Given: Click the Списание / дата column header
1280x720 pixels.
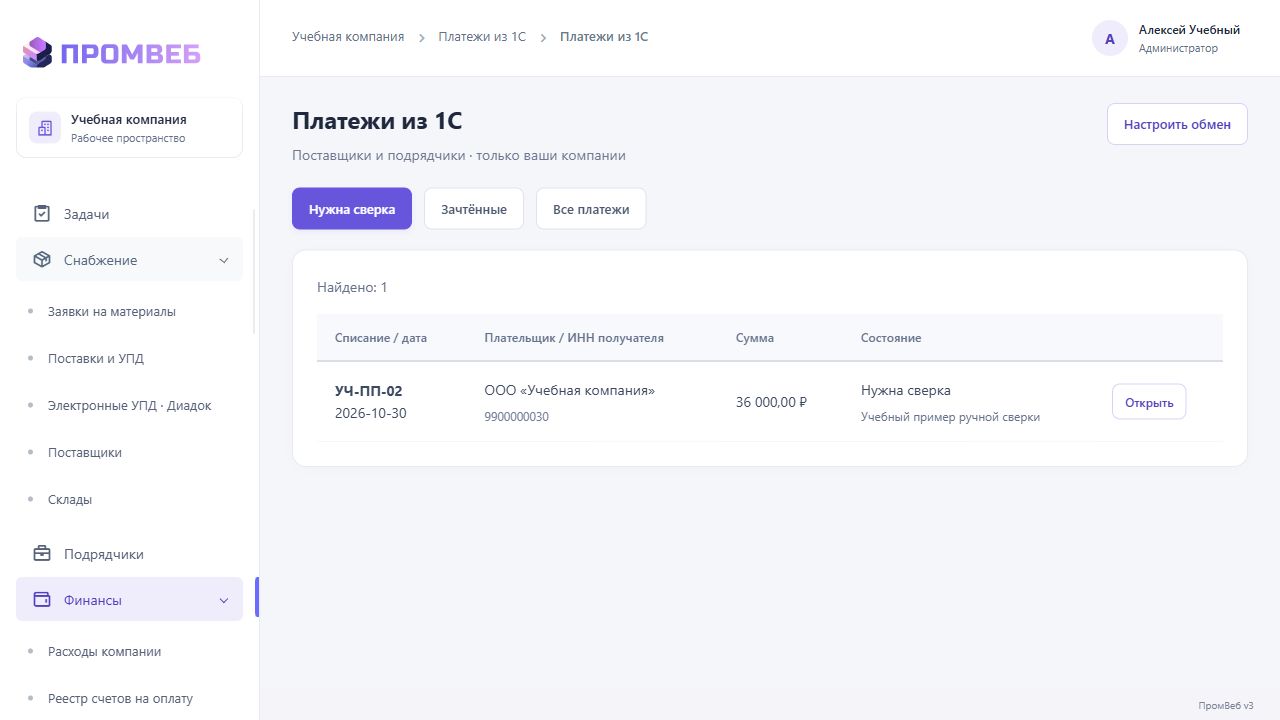Looking at the screenshot, I should pyautogui.click(x=381, y=338).
